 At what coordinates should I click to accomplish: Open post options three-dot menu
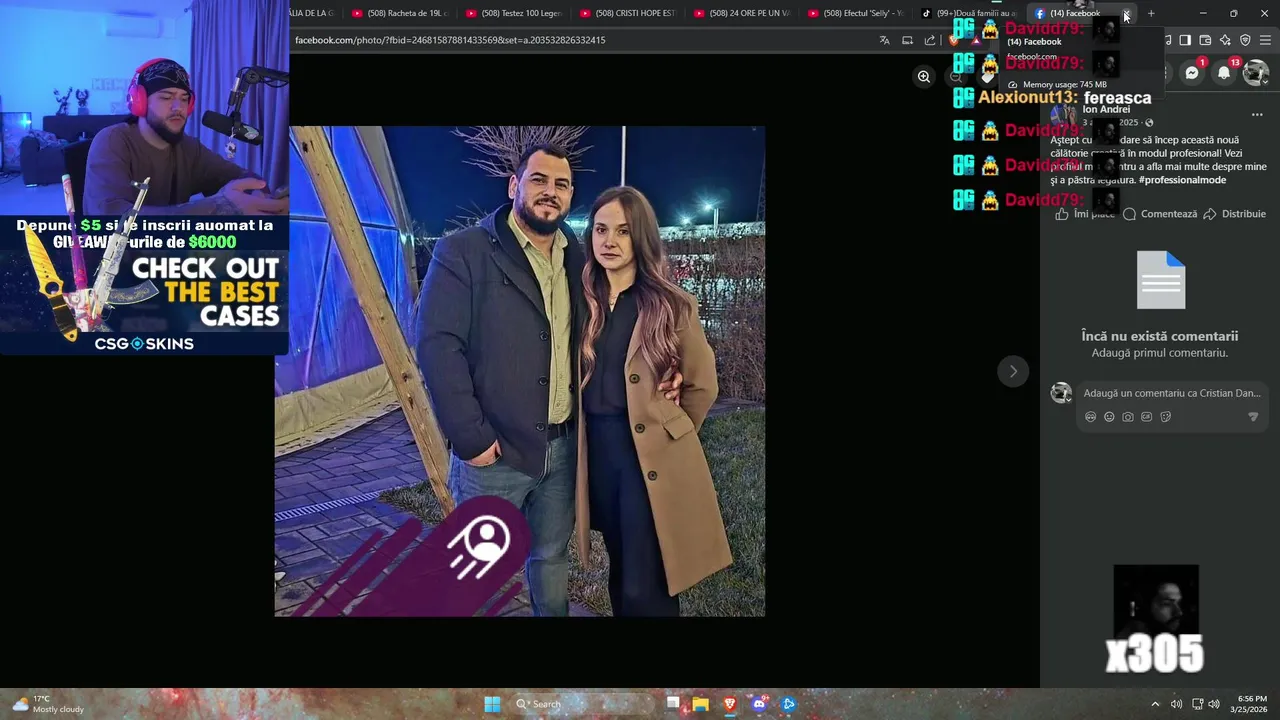(1257, 115)
